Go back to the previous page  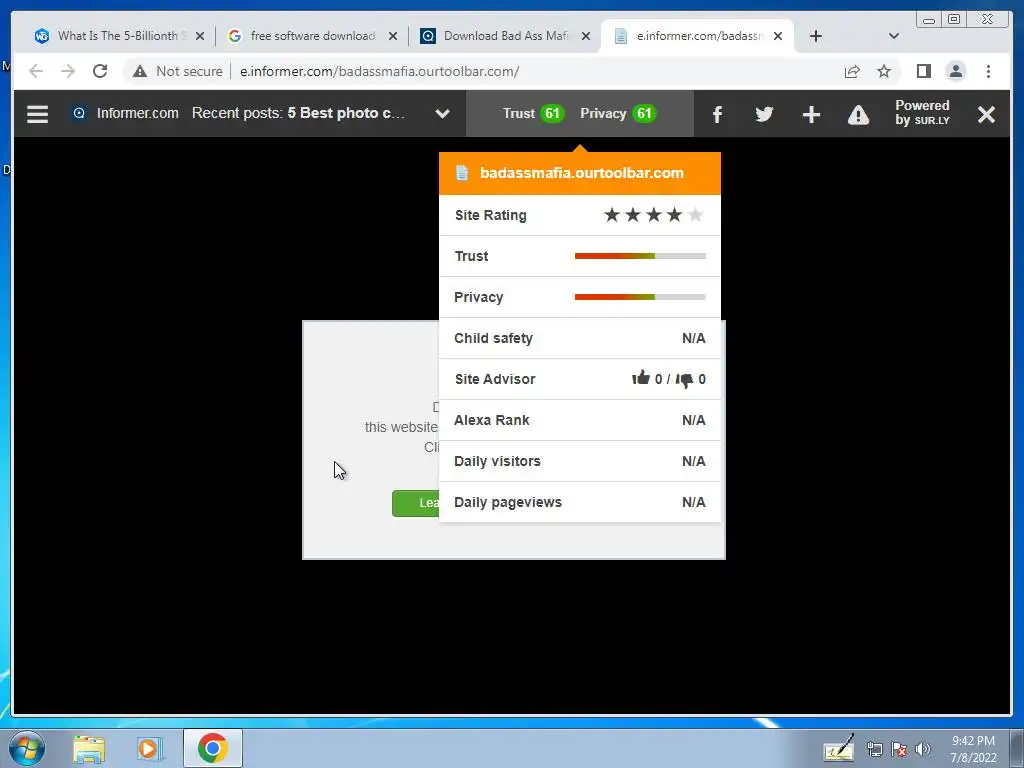coord(36,71)
